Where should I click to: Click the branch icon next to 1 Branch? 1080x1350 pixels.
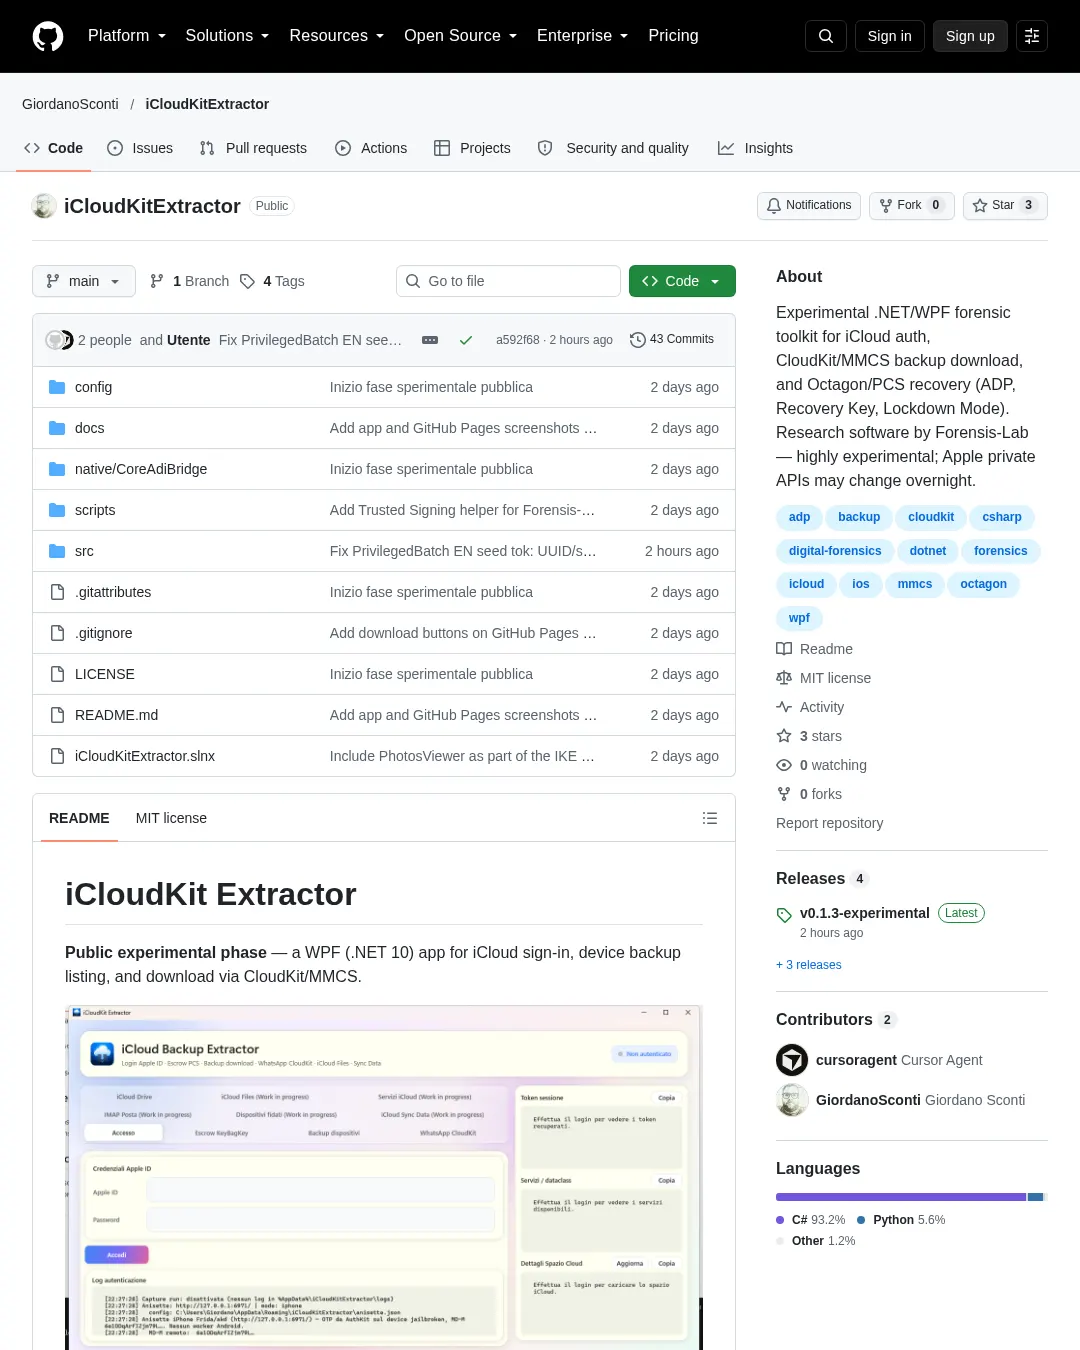coord(157,281)
